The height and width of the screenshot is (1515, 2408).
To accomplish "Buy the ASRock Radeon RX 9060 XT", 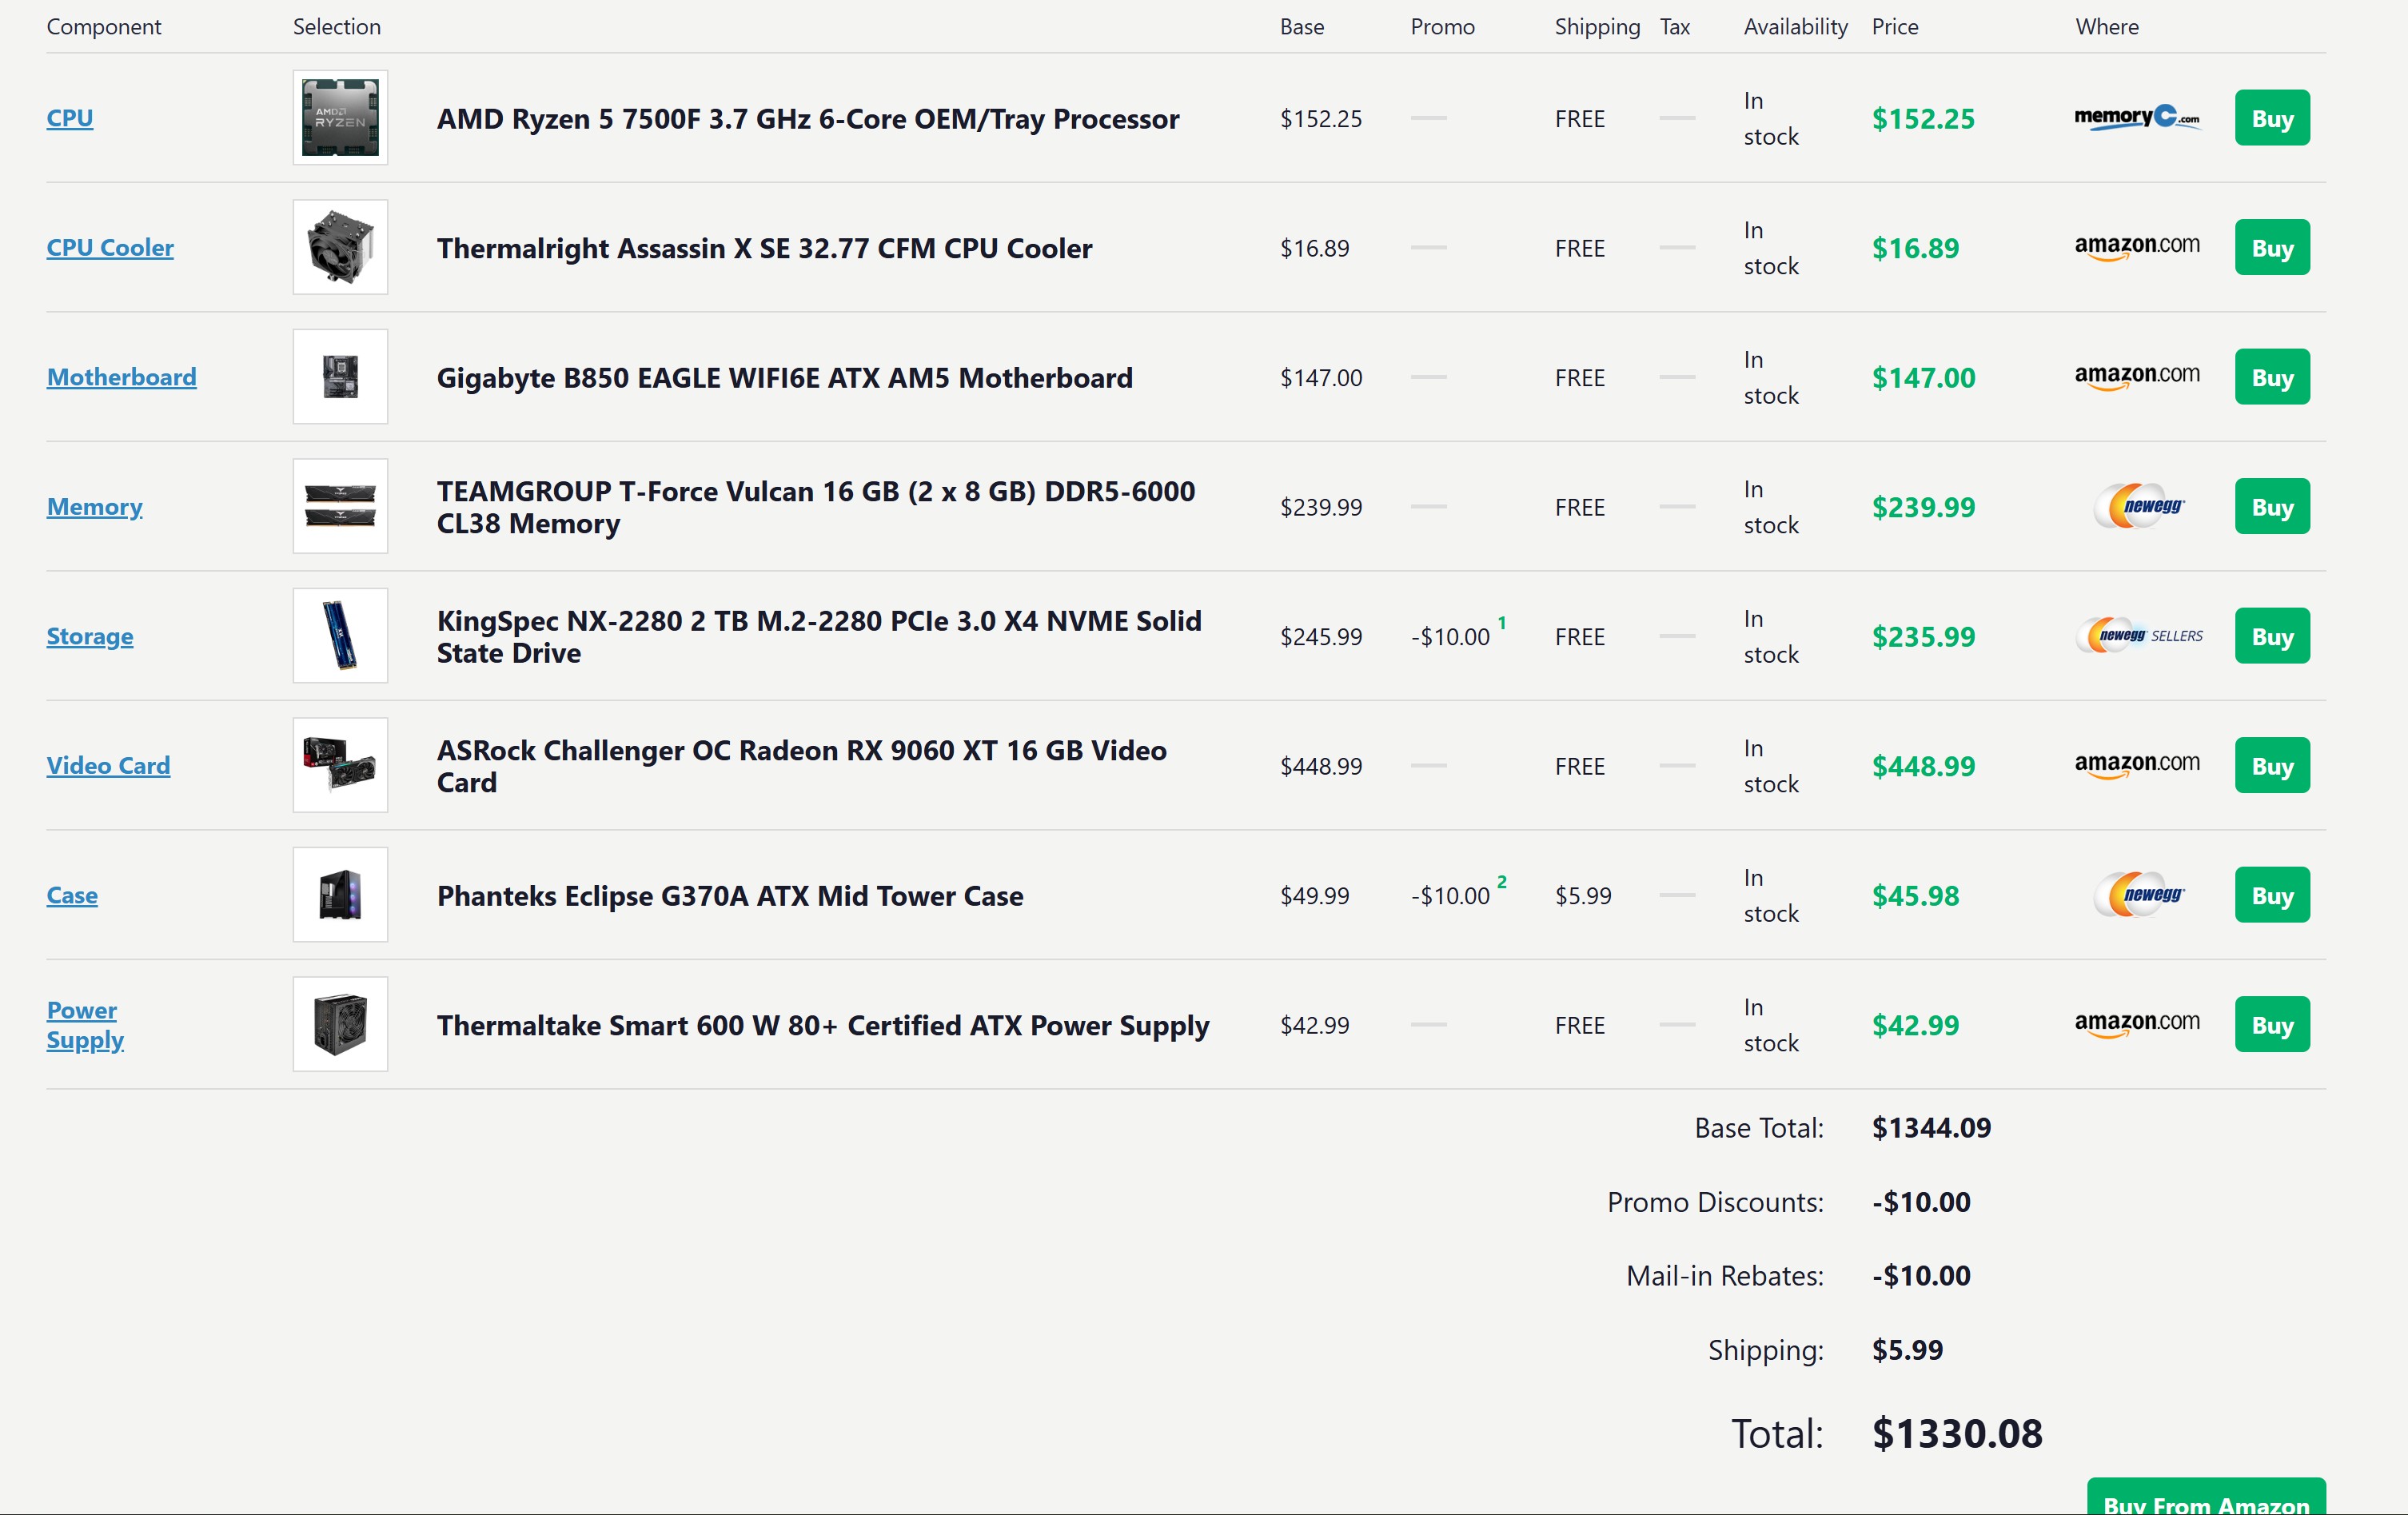I will tap(2272, 765).
